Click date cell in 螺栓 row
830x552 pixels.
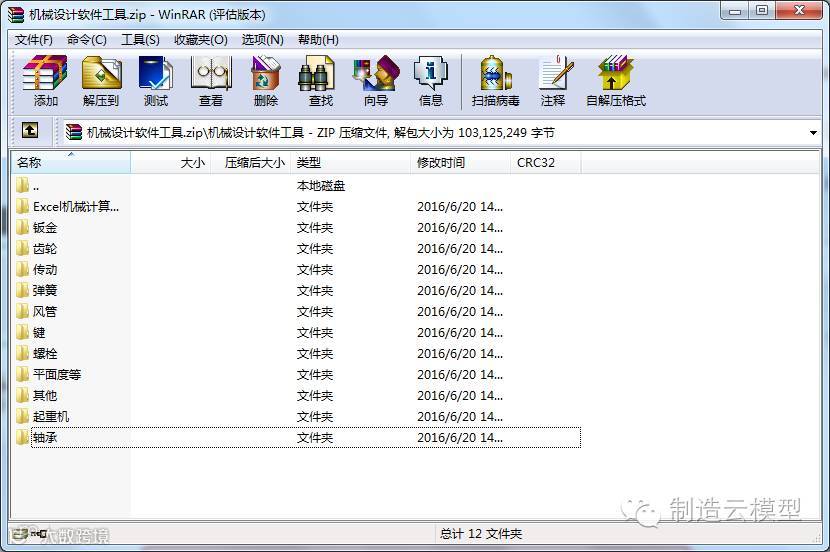pos(460,354)
